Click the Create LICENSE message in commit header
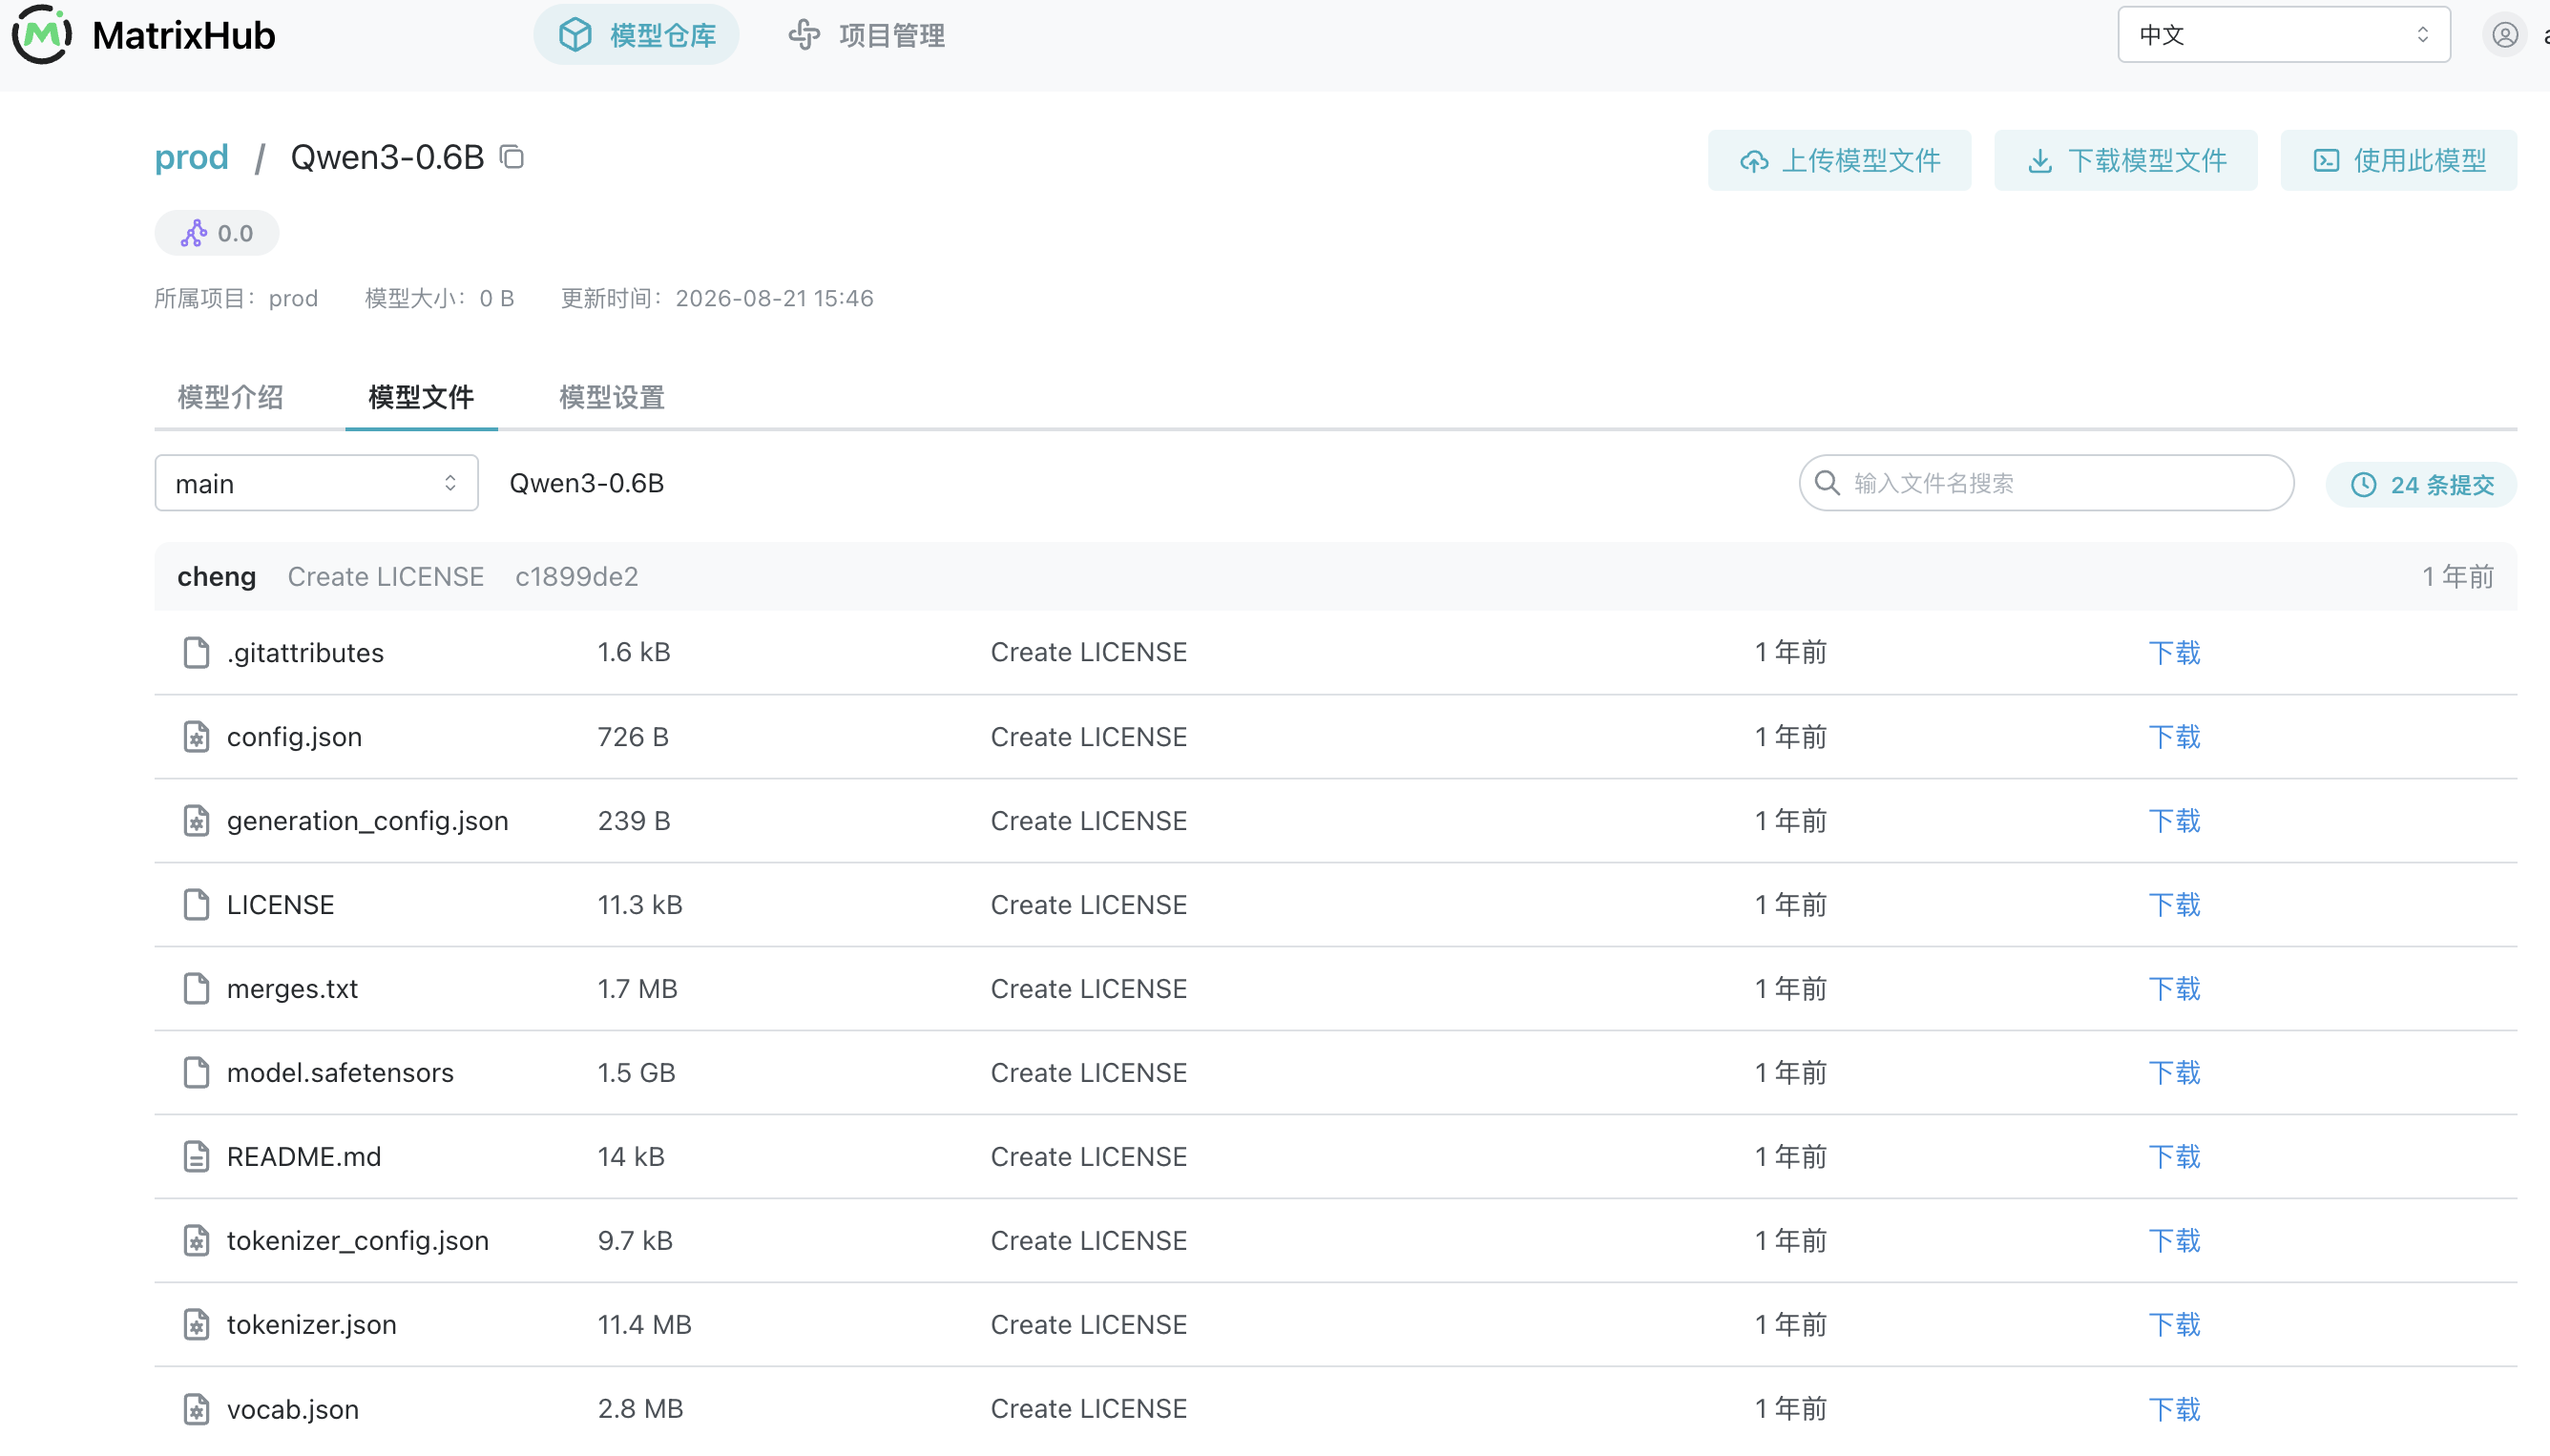2550x1456 pixels. click(385, 576)
